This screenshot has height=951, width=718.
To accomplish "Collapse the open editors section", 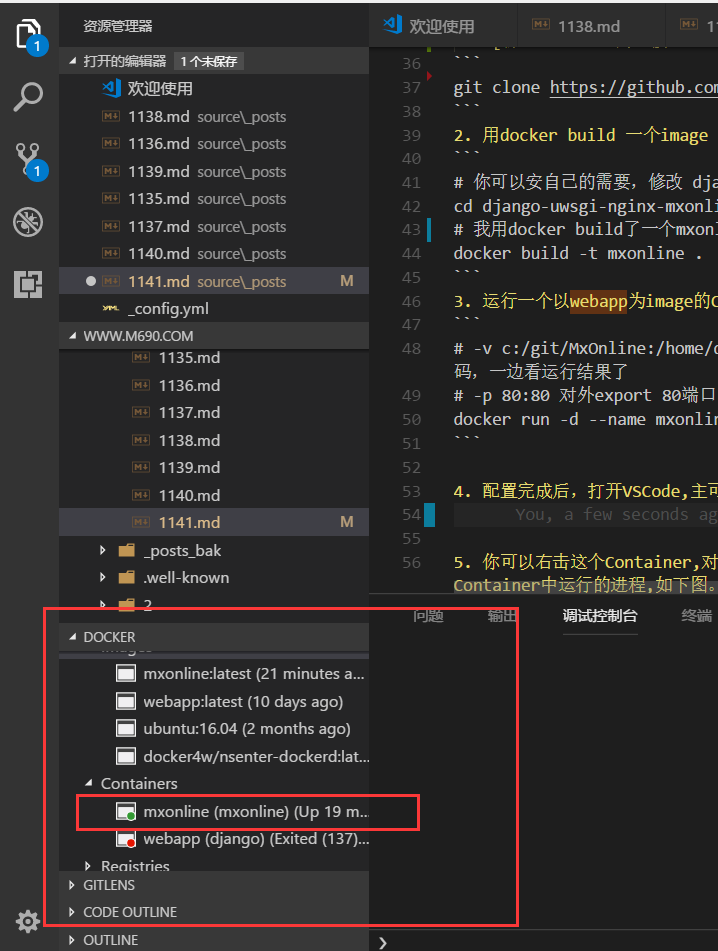I will 73,61.
